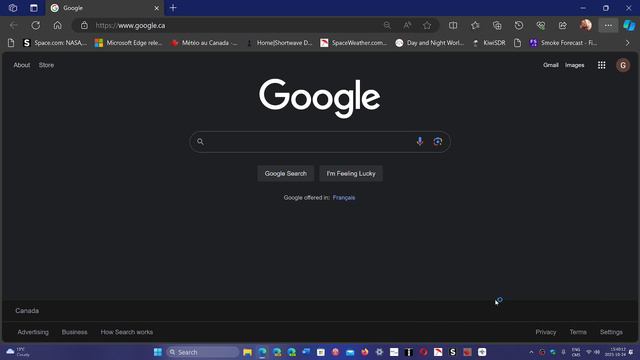Open Firefox from the taskbar

point(365,352)
